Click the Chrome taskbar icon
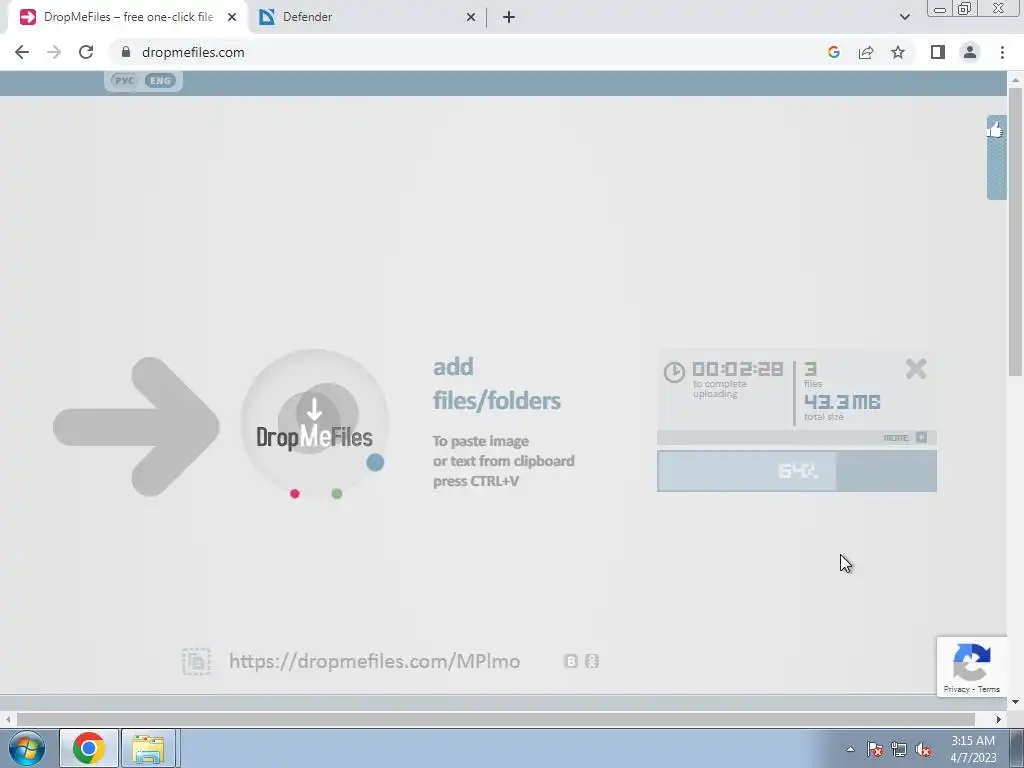The image size is (1024, 768). 89,748
